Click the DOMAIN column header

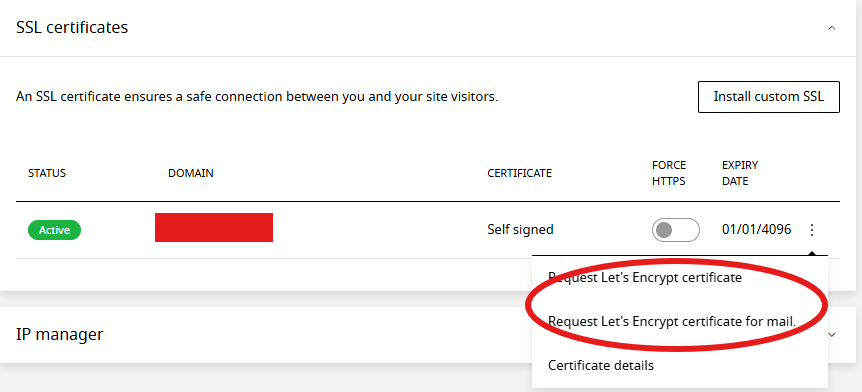point(191,173)
